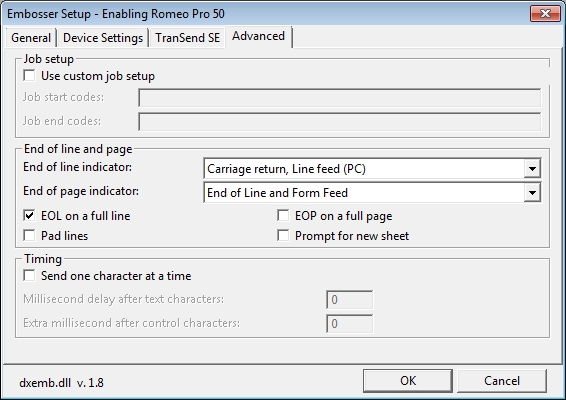The width and height of the screenshot is (566, 400).
Task: Click the dxemb.dll v. 1.8 text
Action: coord(61,382)
